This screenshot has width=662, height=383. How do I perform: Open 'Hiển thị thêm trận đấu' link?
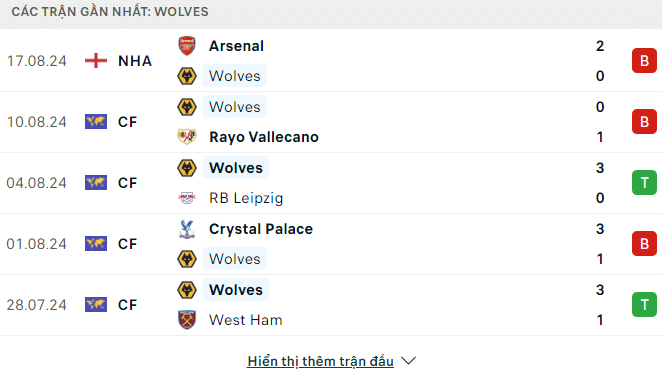320,361
